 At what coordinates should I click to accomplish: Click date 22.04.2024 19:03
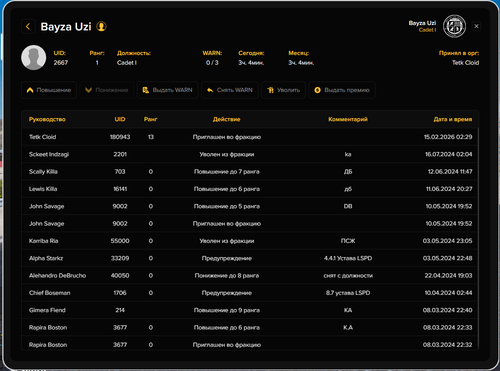pos(448,276)
